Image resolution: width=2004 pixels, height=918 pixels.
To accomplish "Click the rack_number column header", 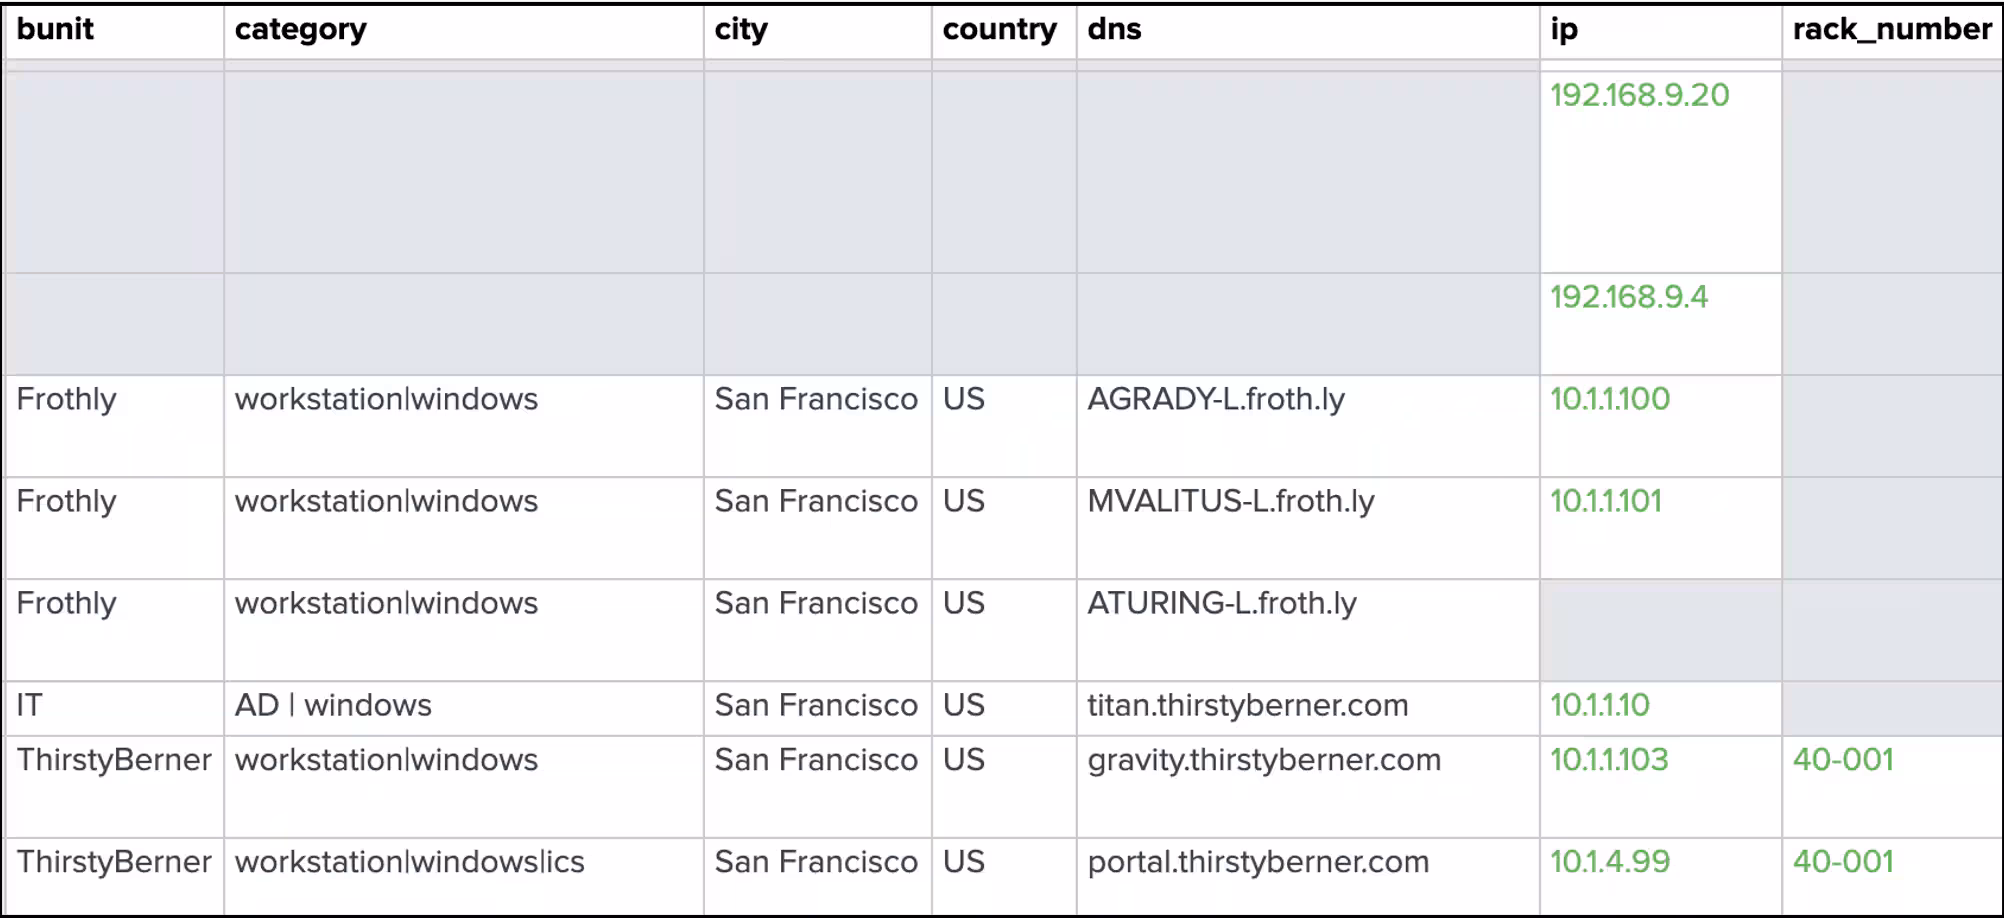I will (x=1892, y=30).
